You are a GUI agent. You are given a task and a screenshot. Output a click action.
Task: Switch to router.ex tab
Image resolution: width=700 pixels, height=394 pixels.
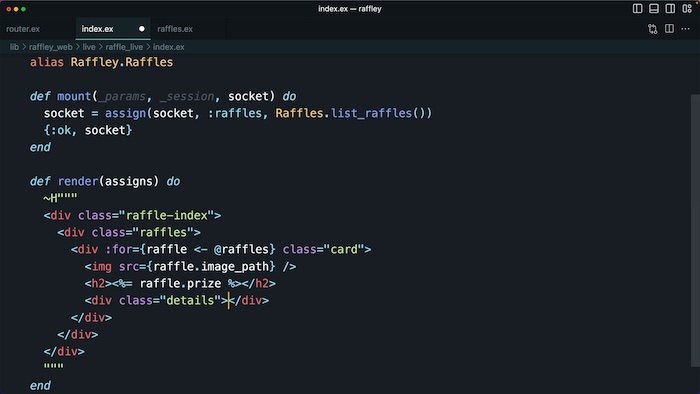[23, 29]
